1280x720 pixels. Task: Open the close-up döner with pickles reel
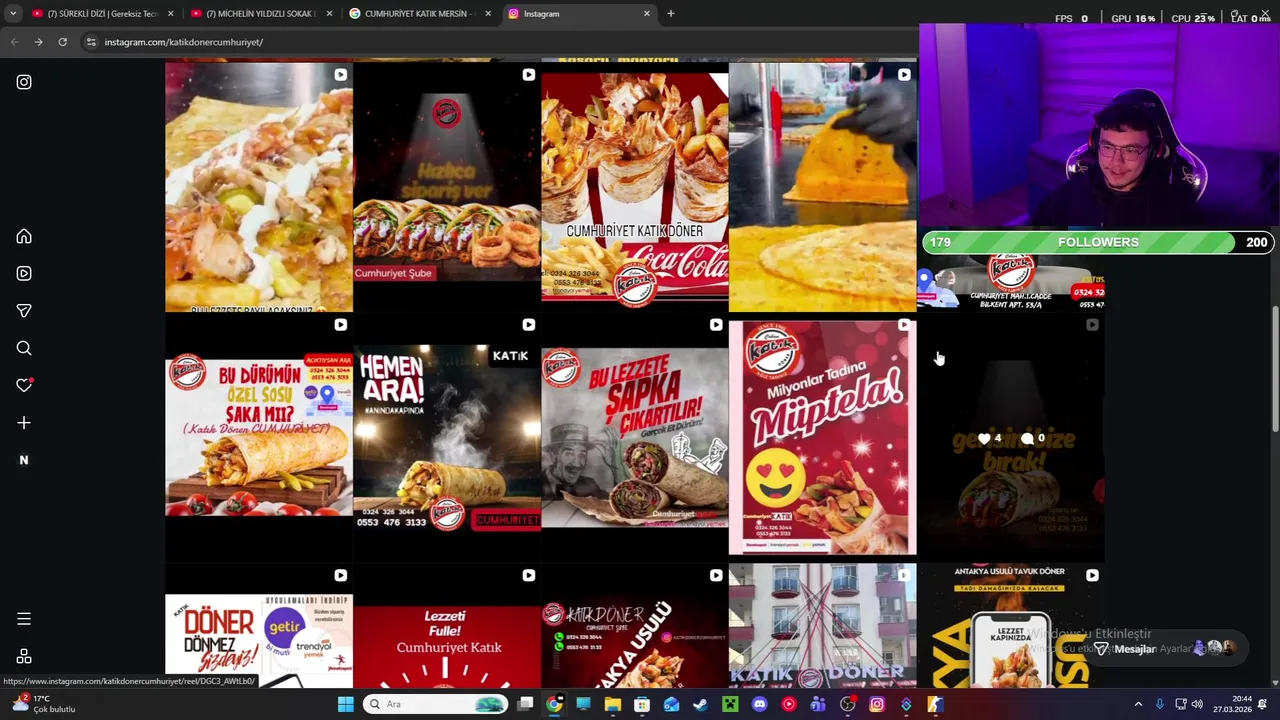pos(258,186)
